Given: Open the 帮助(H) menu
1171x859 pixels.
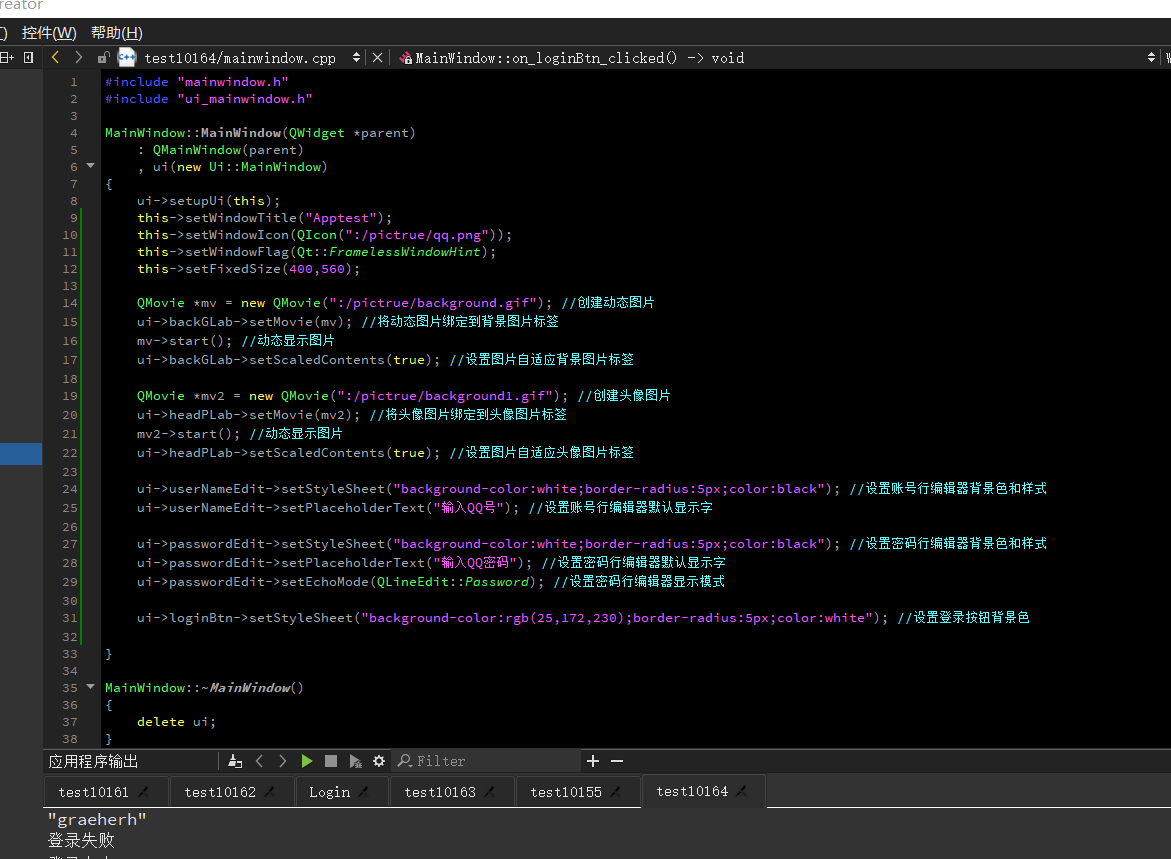Looking at the screenshot, I should (x=117, y=33).
